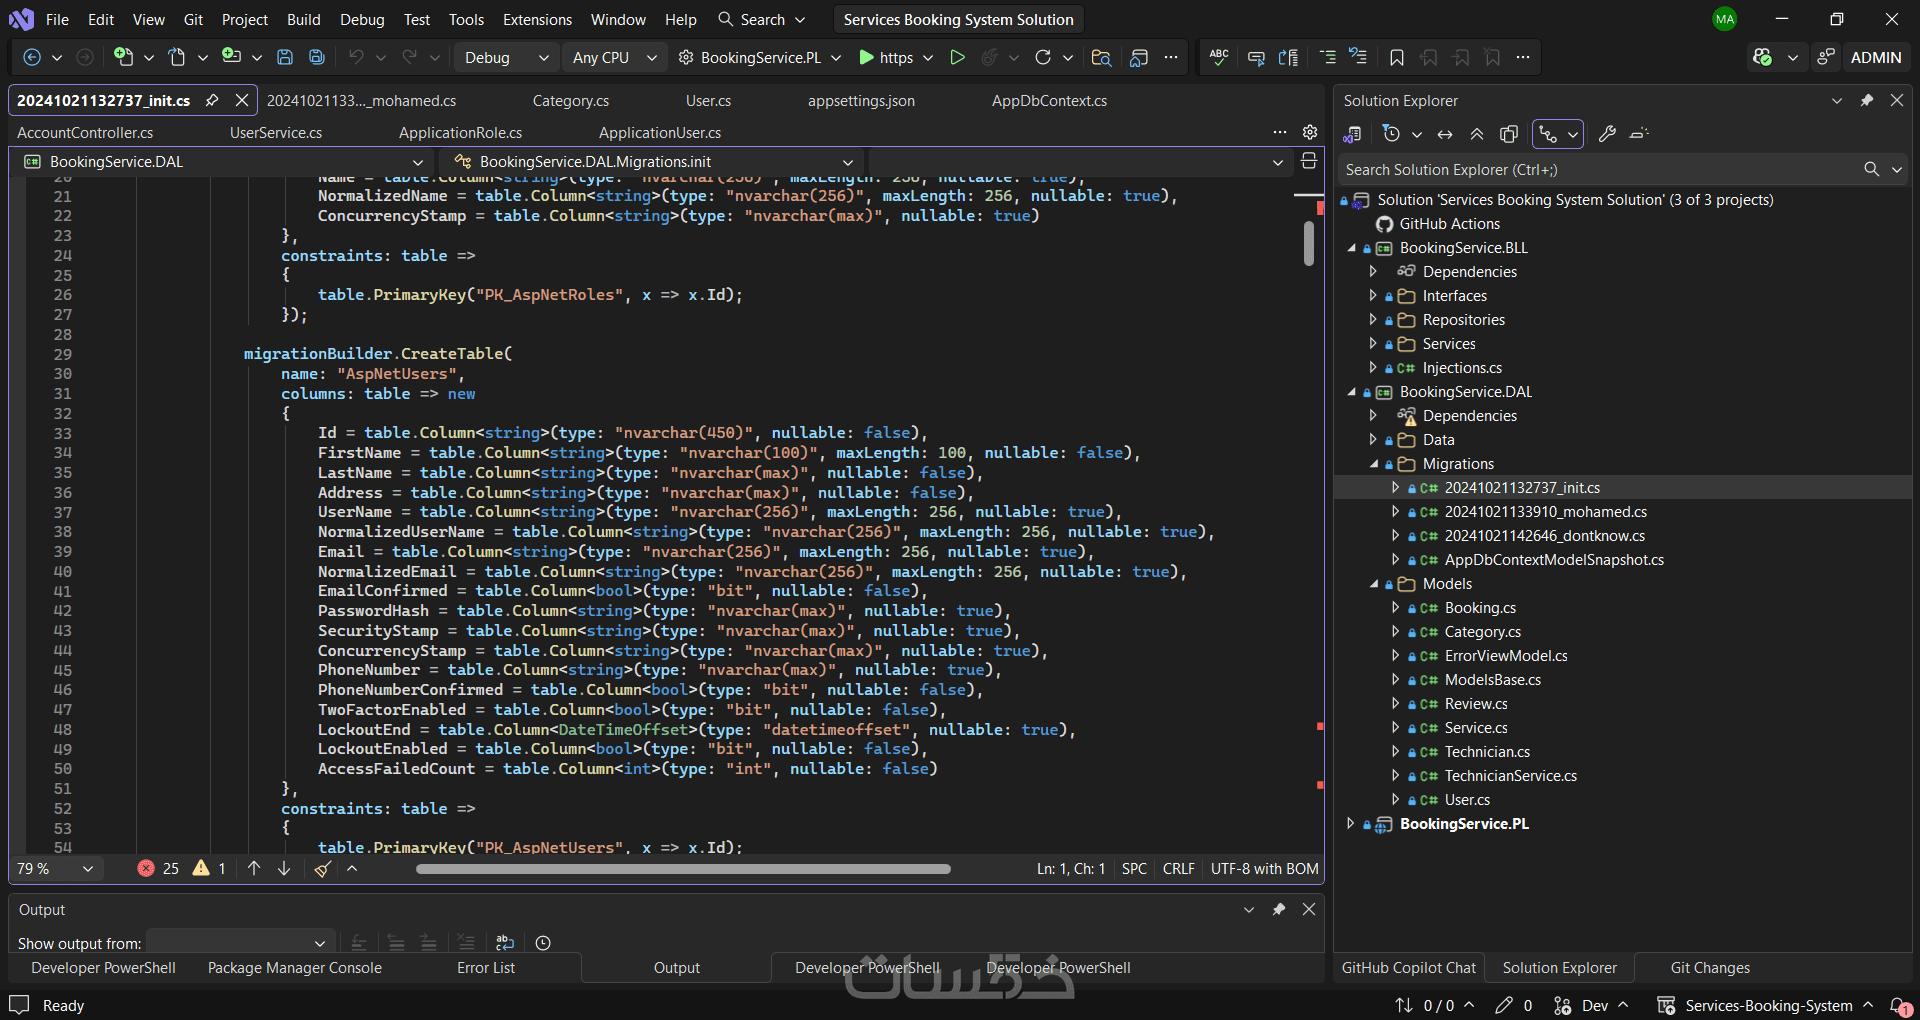The width and height of the screenshot is (1920, 1020).
Task: Open the Package Manager Console tab
Action: click(x=294, y=967)
